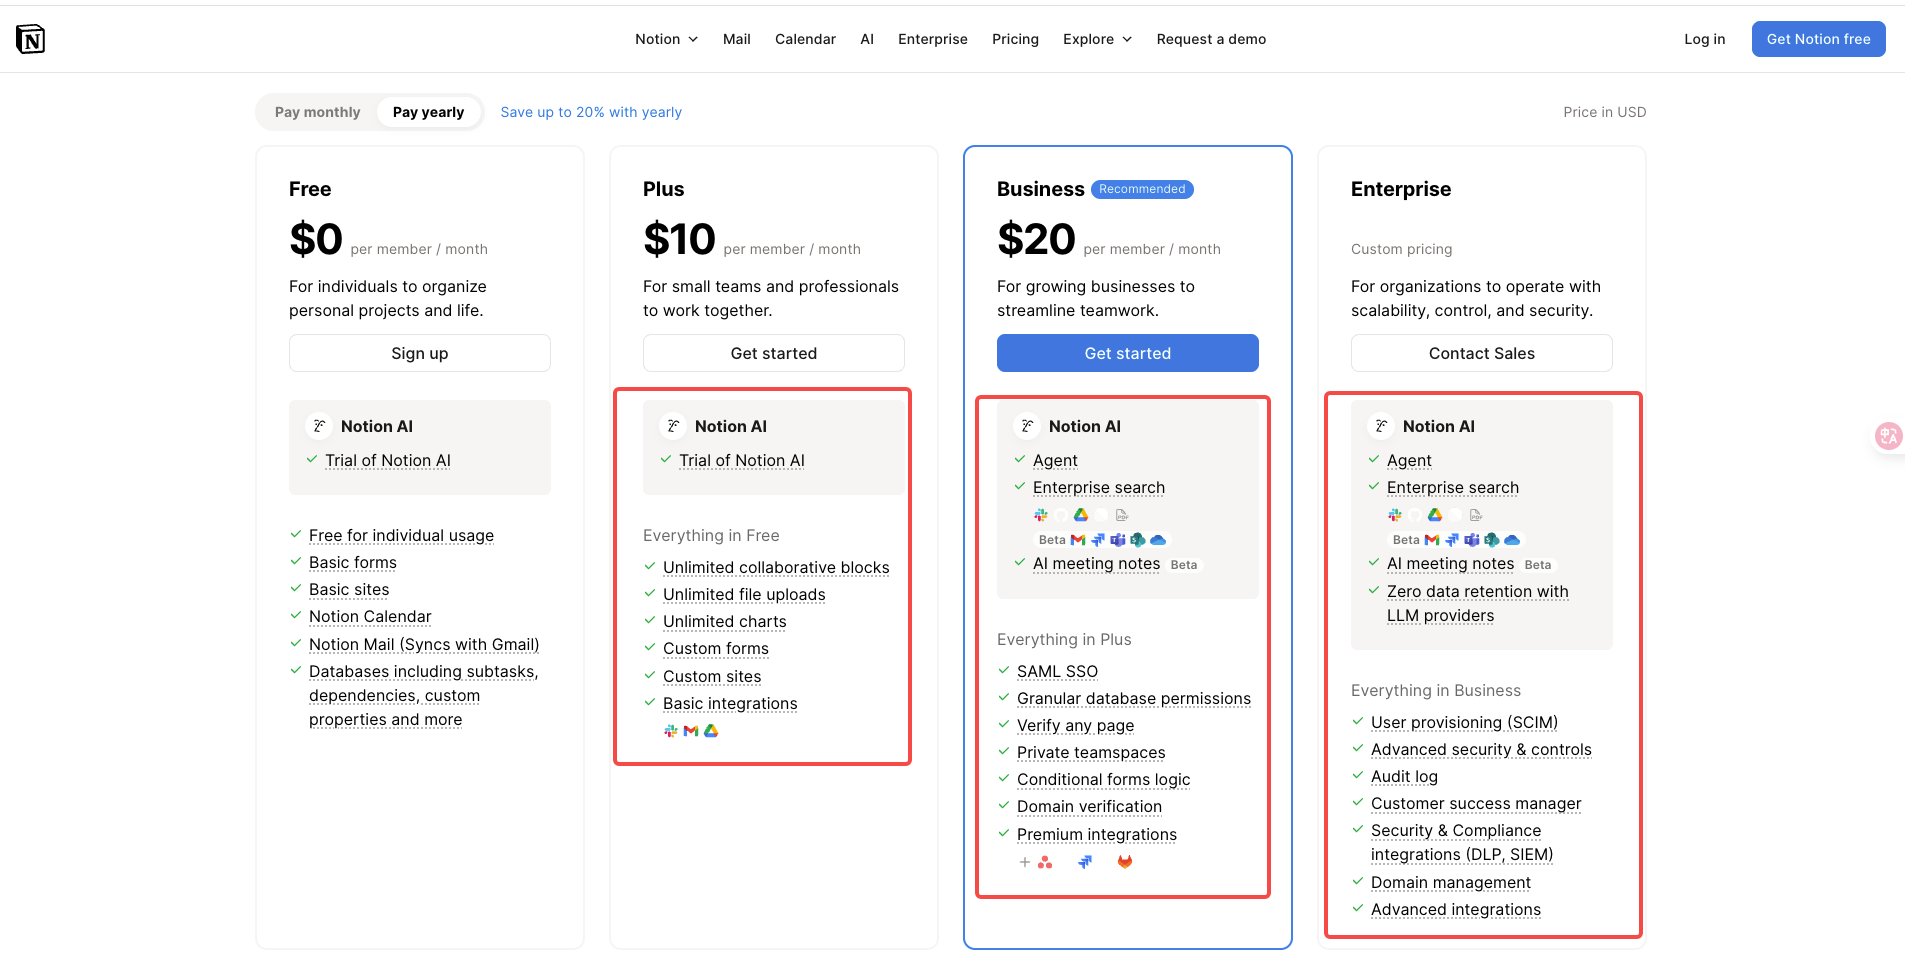Click the Notion logo in the header
The width and height of the screenshot is (1905, 964).
tap(31, 39)
